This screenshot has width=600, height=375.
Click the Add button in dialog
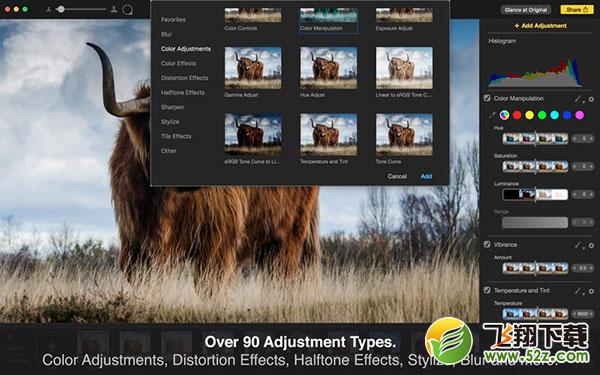pyautogui.click(x=426, y=176)
